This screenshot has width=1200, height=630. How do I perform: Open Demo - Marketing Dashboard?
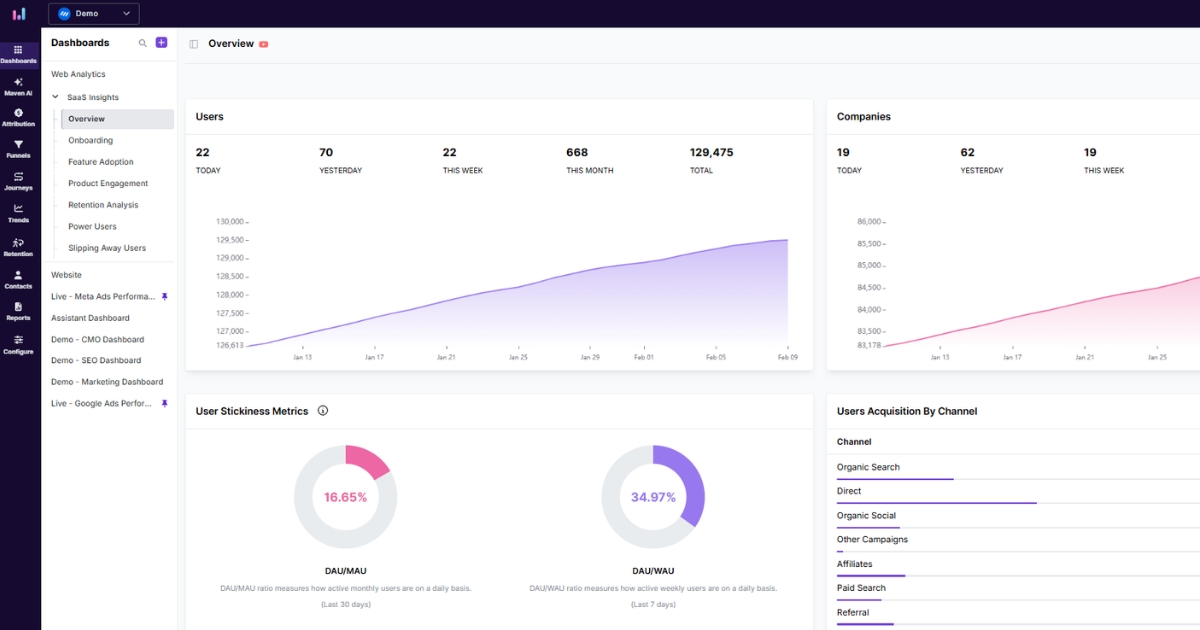(x=107, y=382)
